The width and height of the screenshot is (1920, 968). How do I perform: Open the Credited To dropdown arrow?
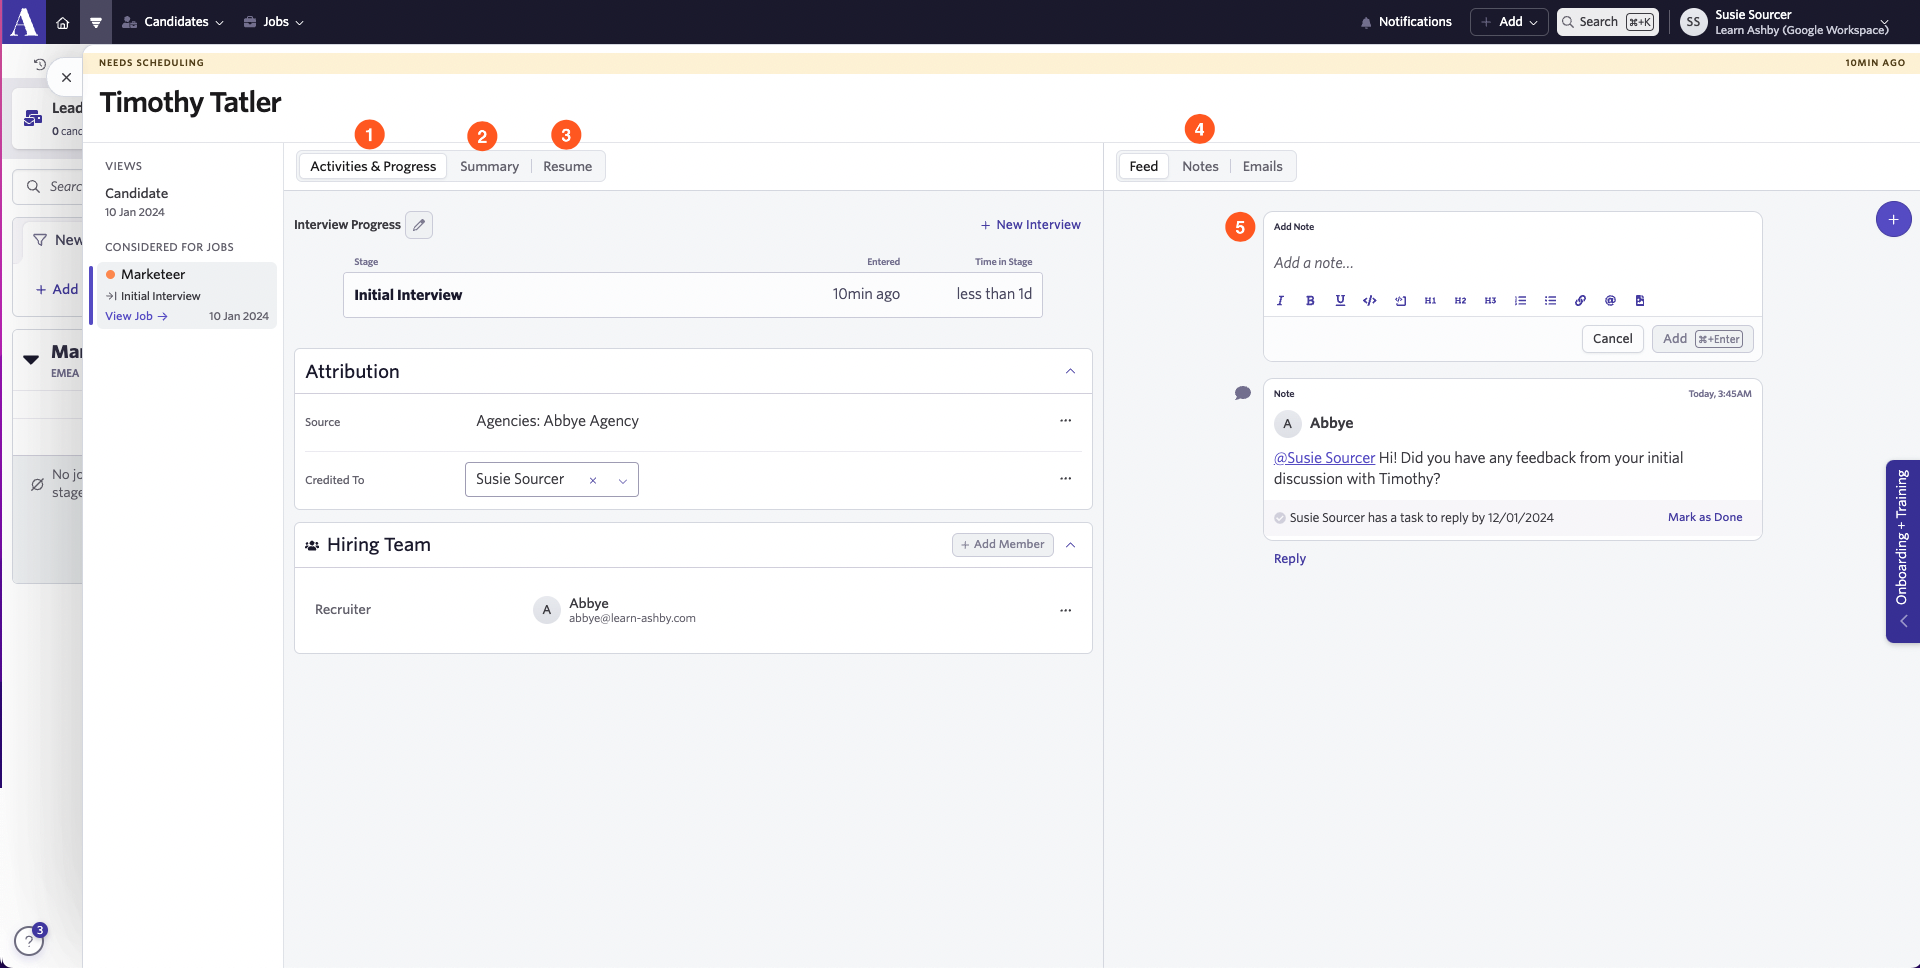pyautogui.click(x=622, y=480)
